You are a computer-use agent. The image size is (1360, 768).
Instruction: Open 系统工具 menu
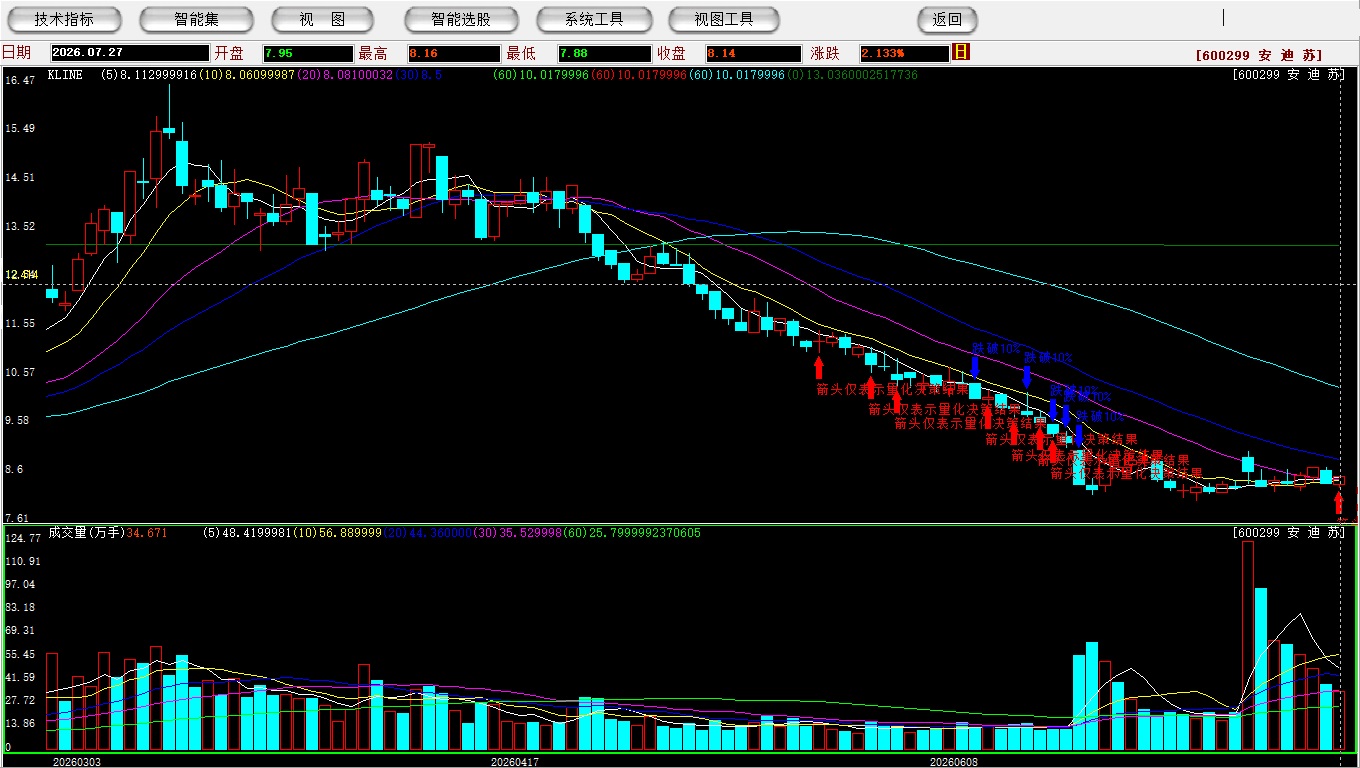click(x=594, y=19)
